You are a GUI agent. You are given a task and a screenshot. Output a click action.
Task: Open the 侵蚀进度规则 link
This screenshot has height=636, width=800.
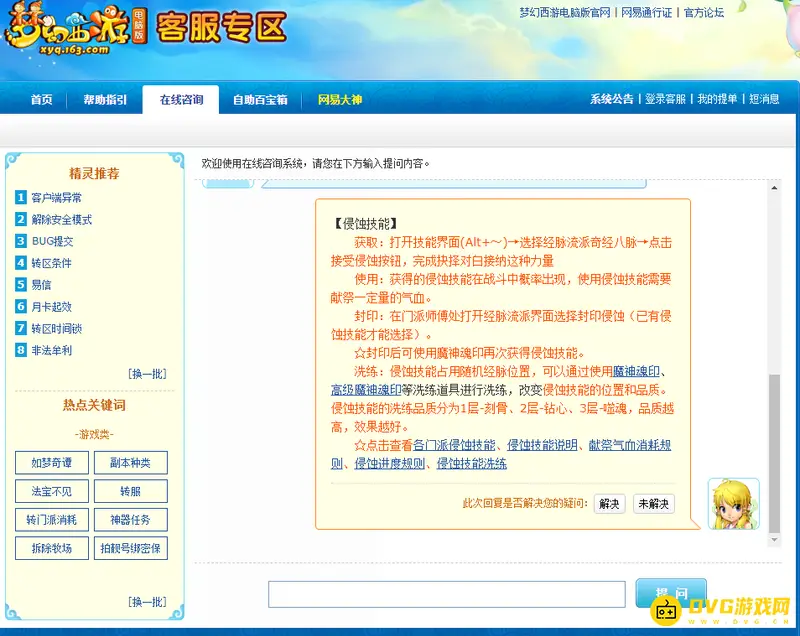(x=390, y=464)
